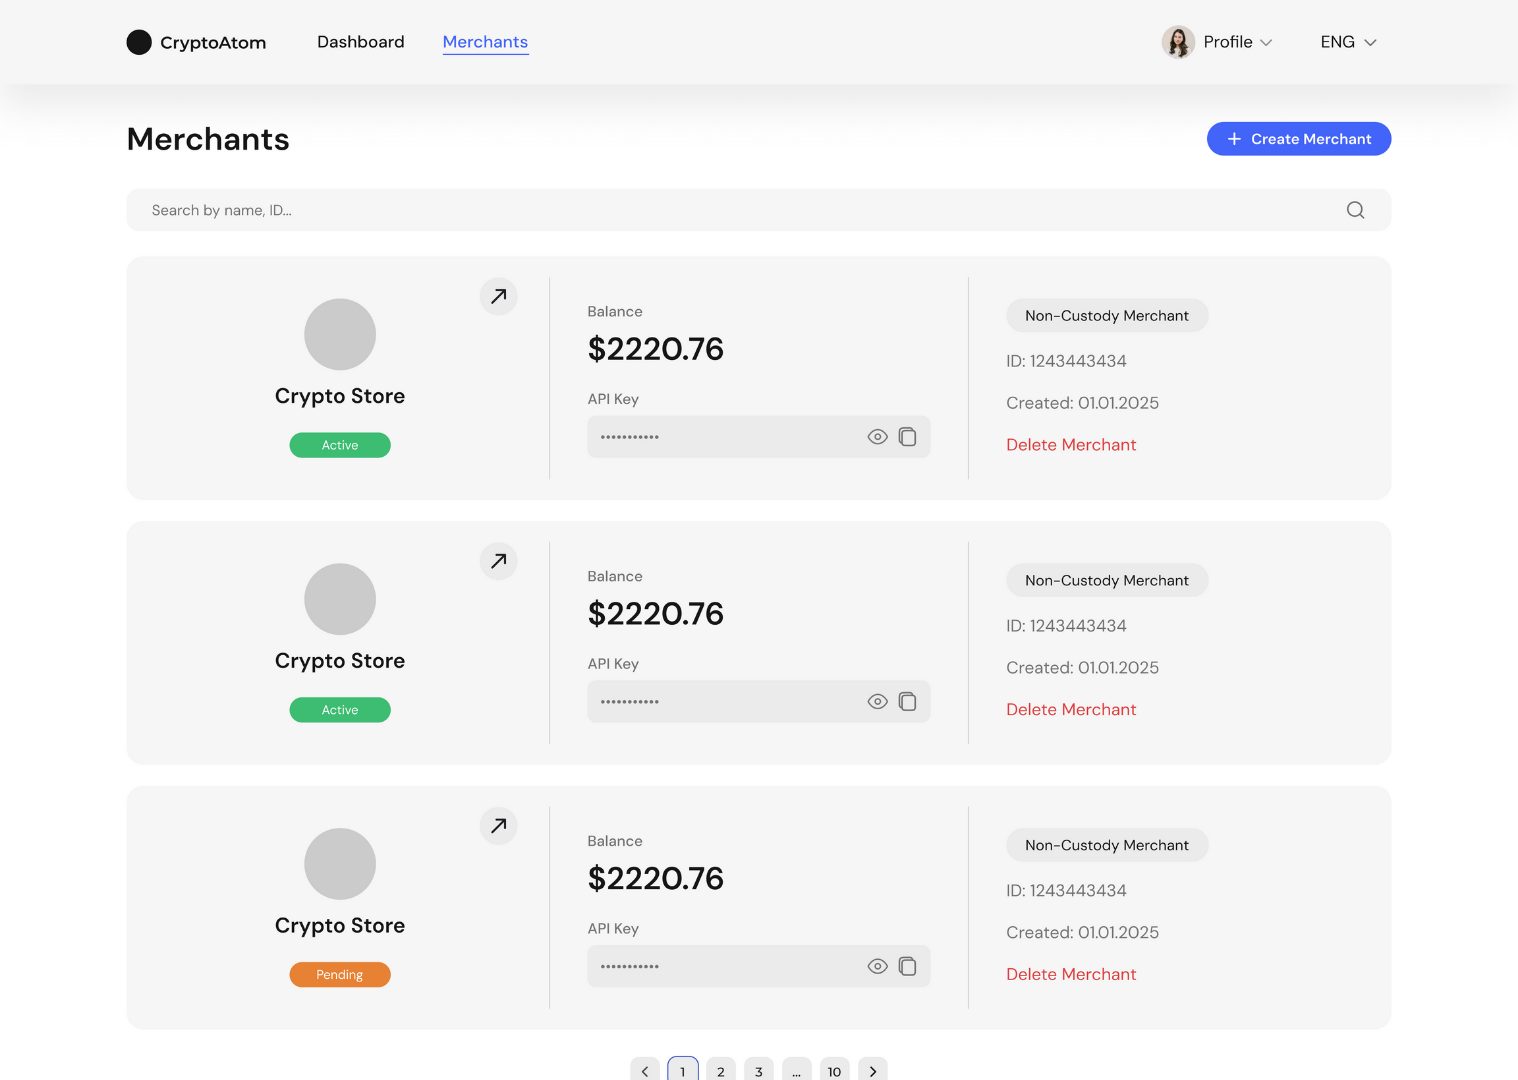Select the Merchants navigation tab
The image size is (1518, 1080).
pyautogui.click(x=485, y=42)
